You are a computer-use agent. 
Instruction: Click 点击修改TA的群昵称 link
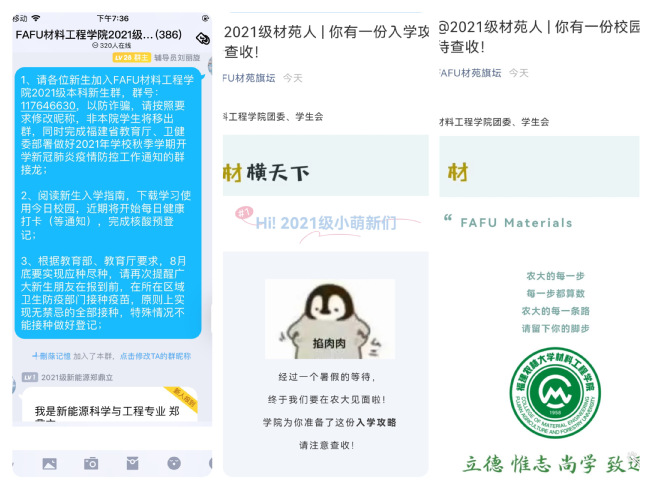155,355
